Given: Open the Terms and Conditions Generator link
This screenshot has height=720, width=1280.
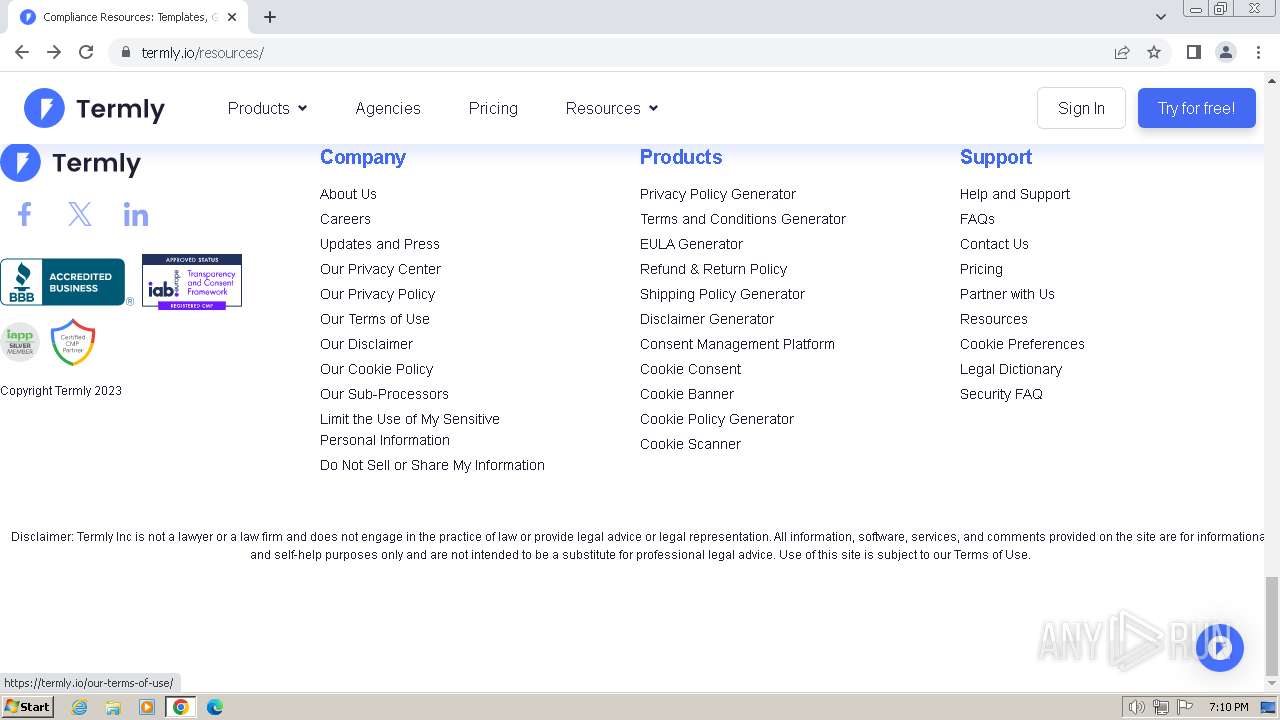Looking at the screenshot, I should click(743, 219).
